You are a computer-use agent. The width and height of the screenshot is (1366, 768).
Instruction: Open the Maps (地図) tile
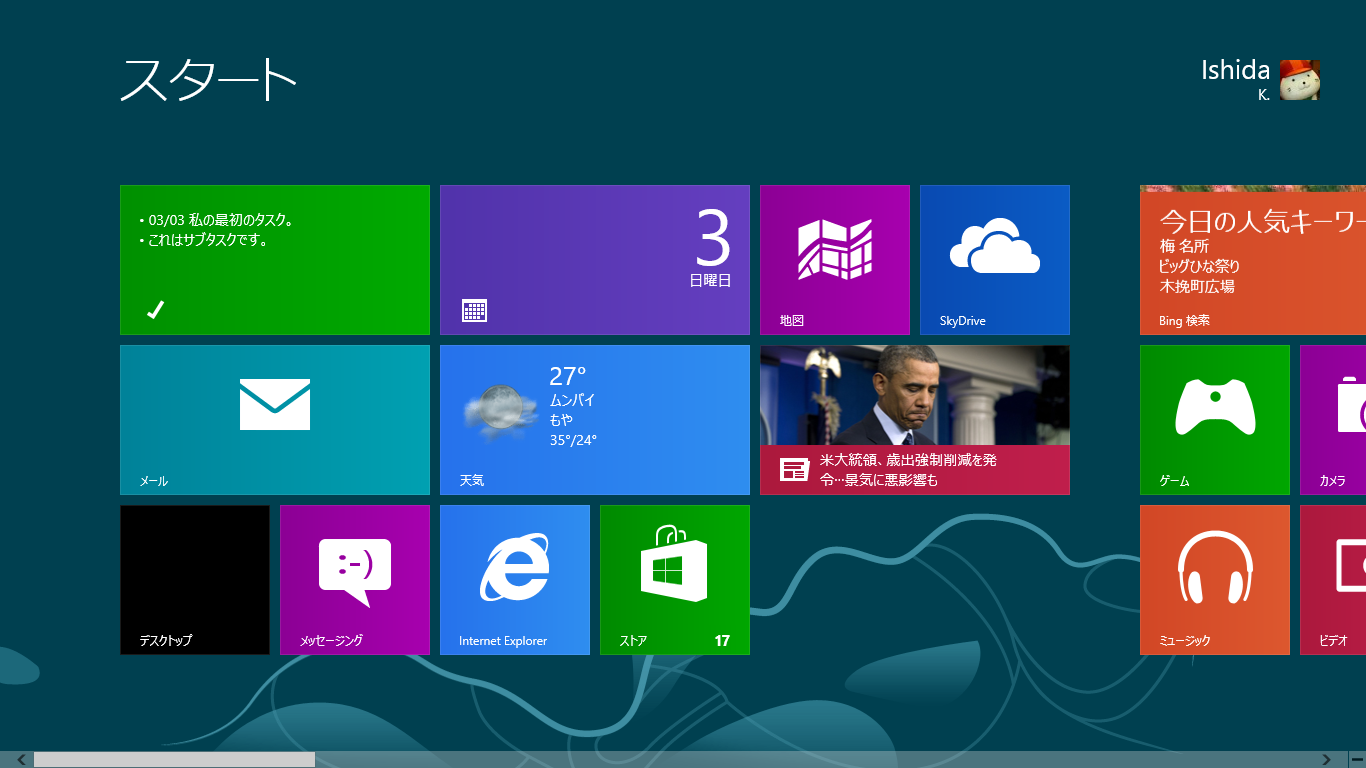tap(835, 260)
